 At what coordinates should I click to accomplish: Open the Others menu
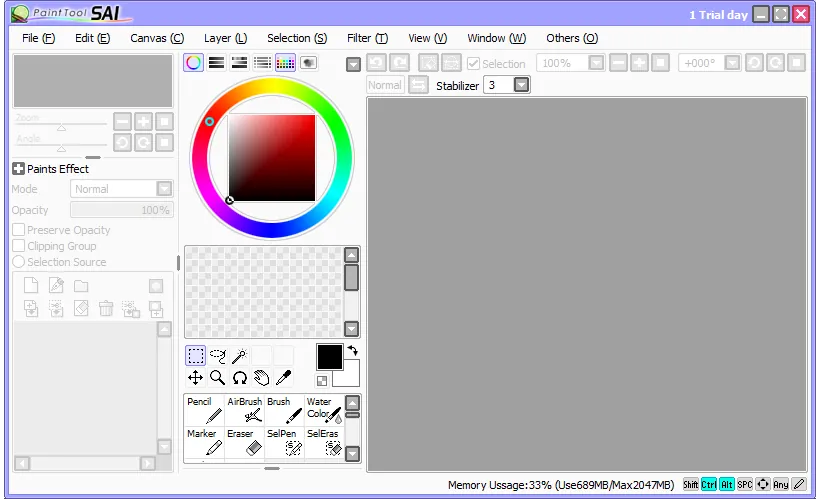pyautogui.click(x=572, y=38)
